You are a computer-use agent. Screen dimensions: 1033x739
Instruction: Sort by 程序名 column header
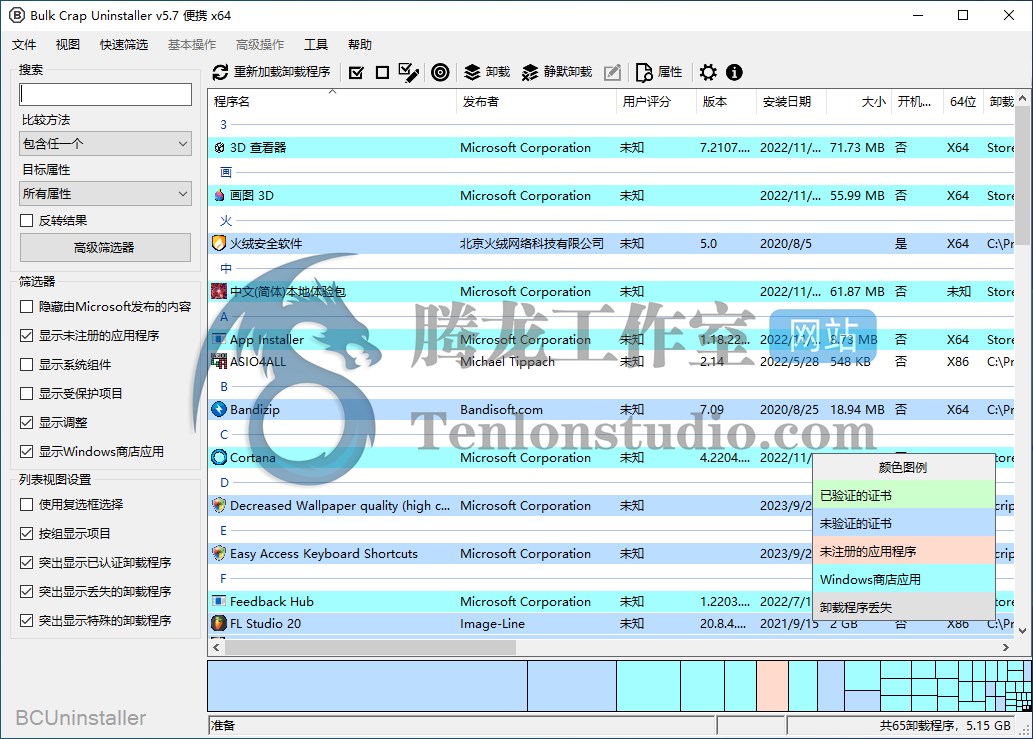(332, 101)
